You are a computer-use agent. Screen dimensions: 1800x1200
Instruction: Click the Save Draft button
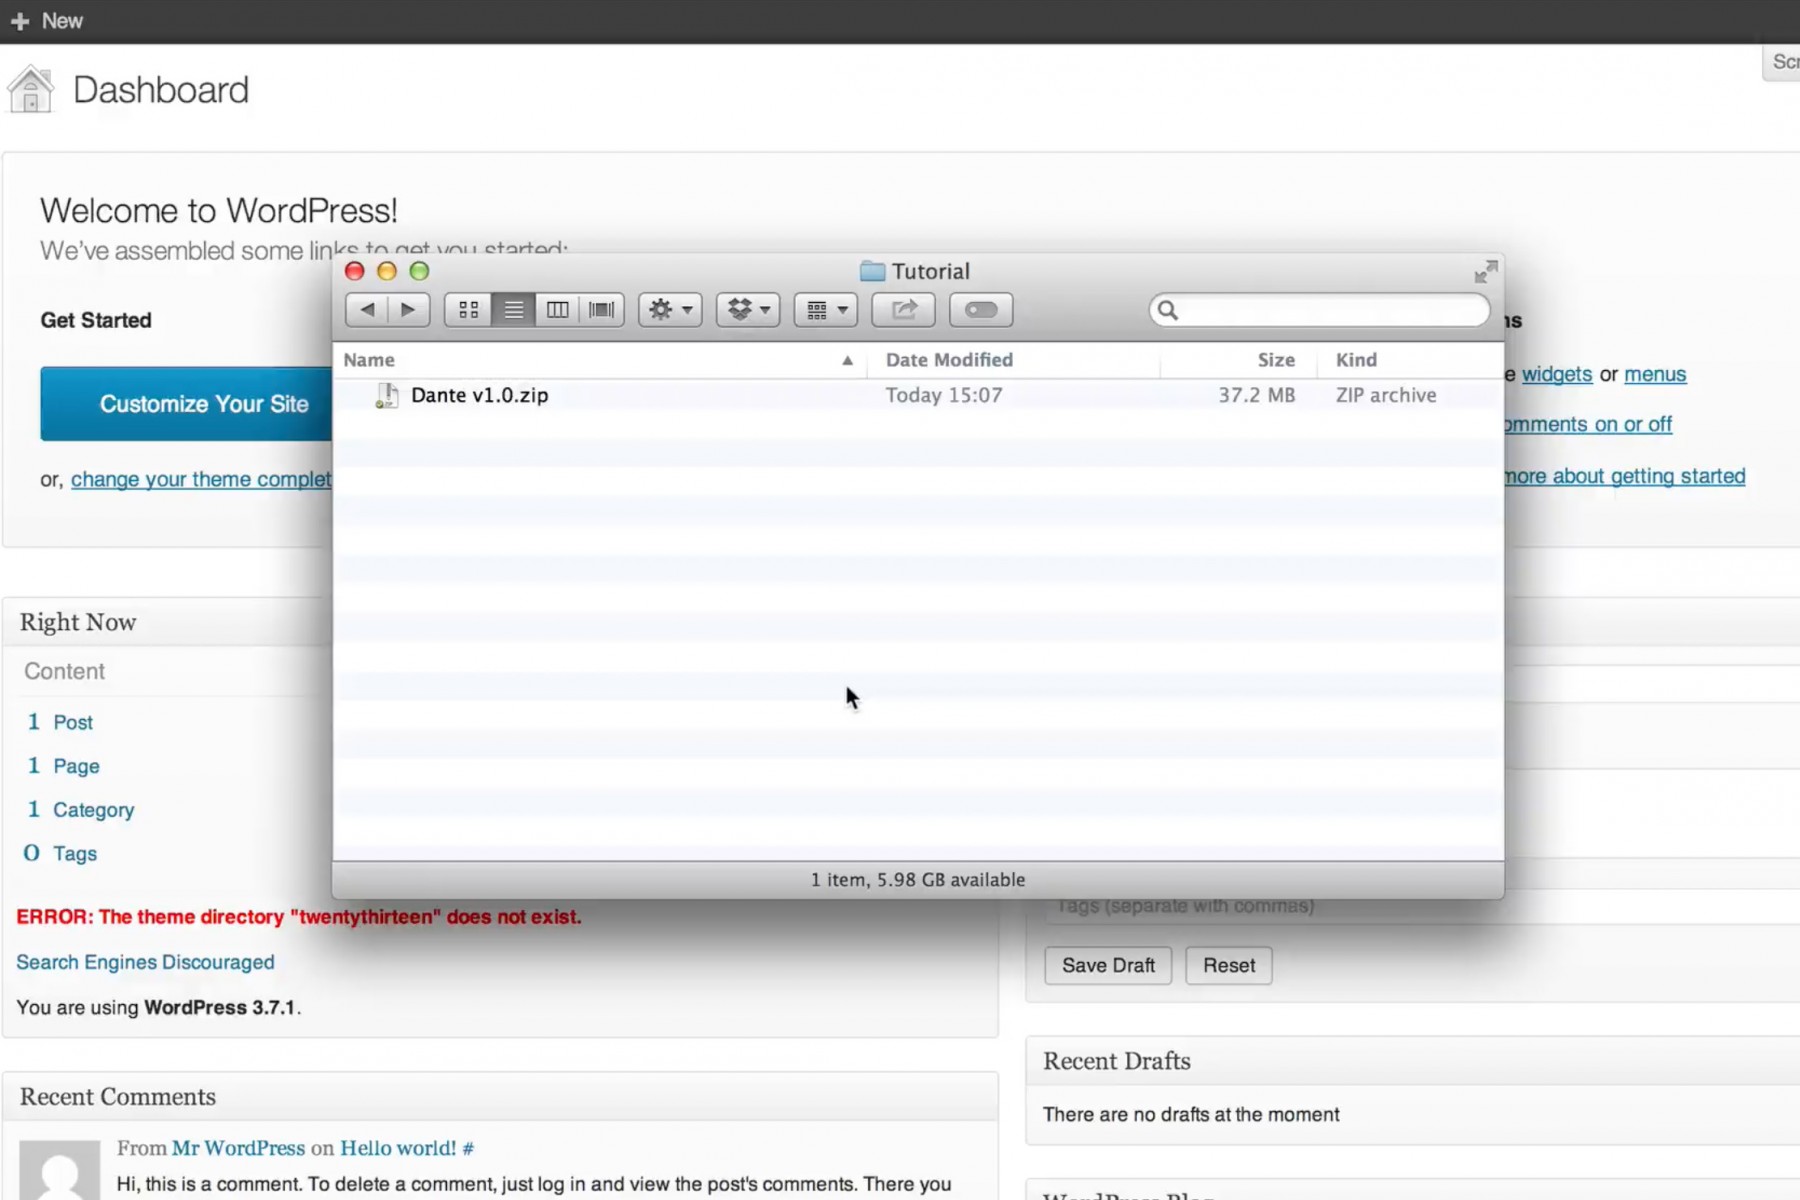pos(1108,966)
